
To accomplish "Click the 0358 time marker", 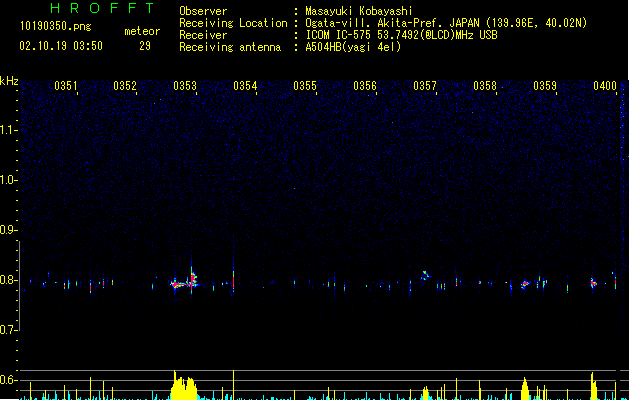I will 485,86.
